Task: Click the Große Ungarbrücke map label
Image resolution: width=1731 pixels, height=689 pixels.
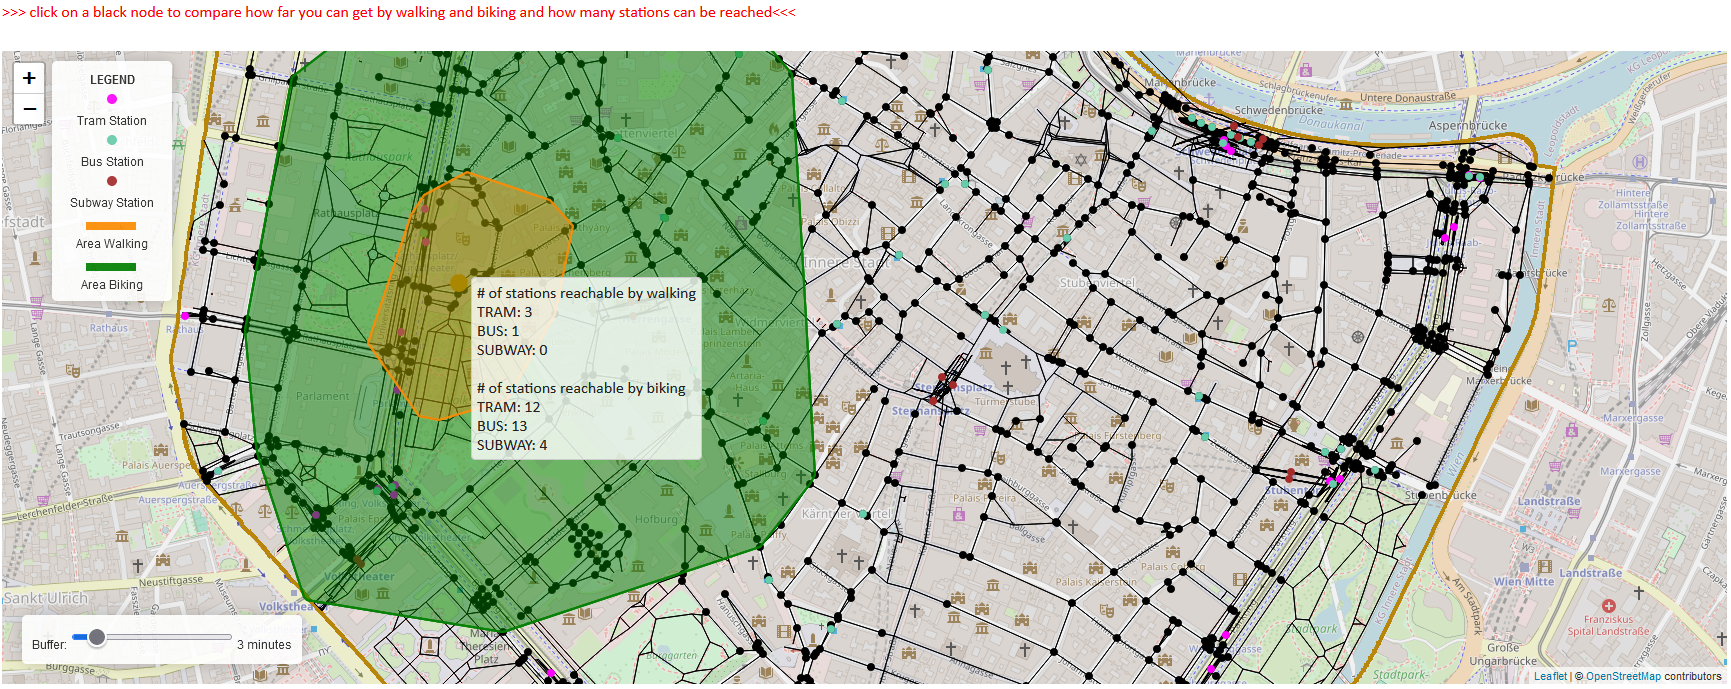Action: click(1503, 654)
